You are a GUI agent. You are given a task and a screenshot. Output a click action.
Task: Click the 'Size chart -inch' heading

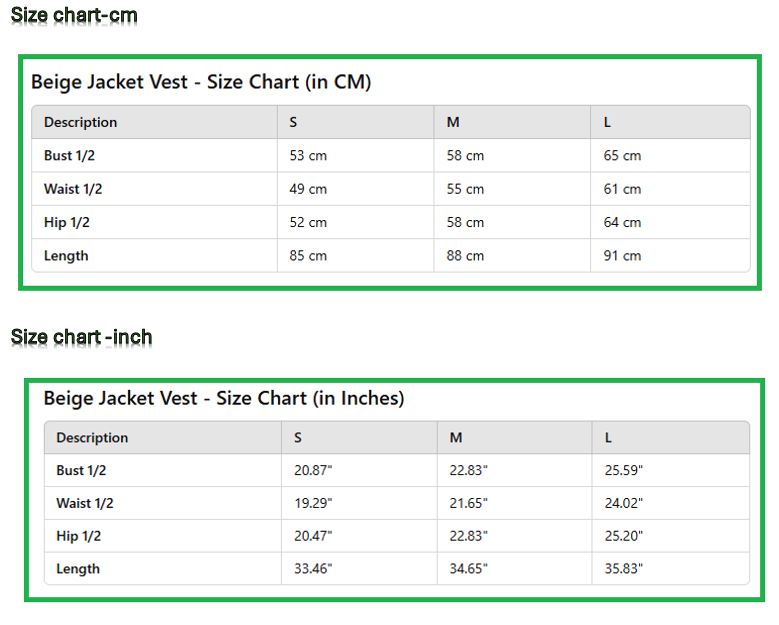point(81,337)
